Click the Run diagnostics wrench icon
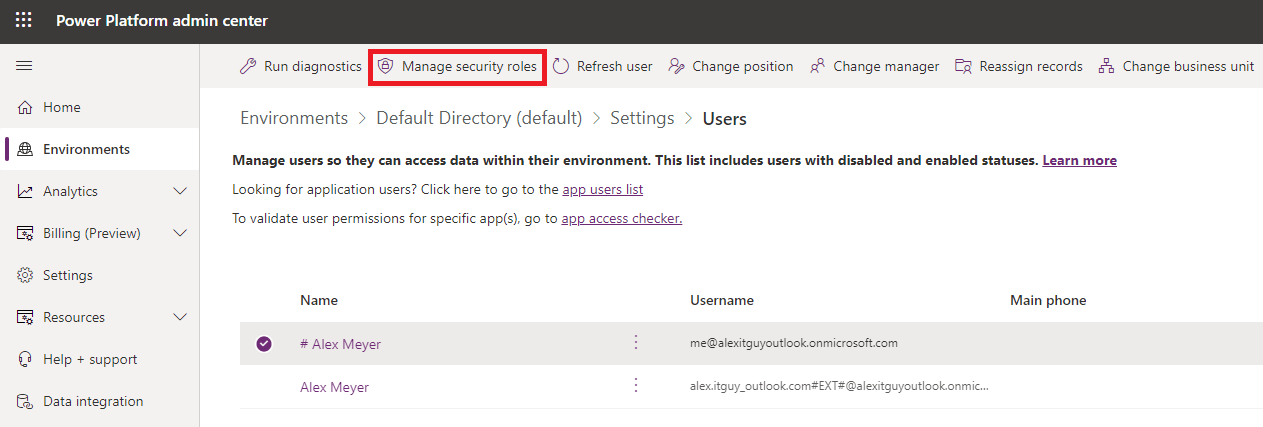Viewport: 1263px width, 427px height. pos(248,66)
